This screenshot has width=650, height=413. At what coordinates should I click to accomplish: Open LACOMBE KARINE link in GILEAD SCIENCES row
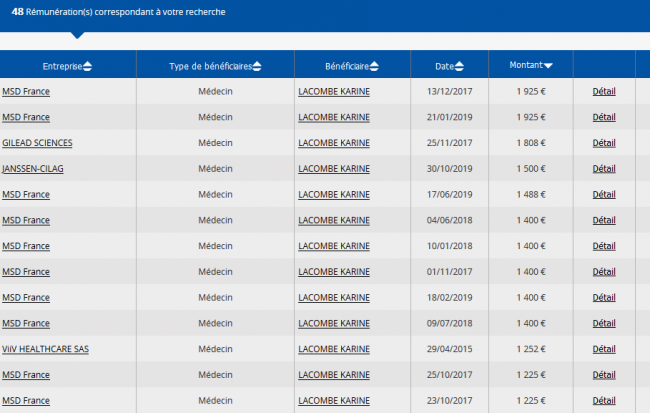[x=334, y=143]
